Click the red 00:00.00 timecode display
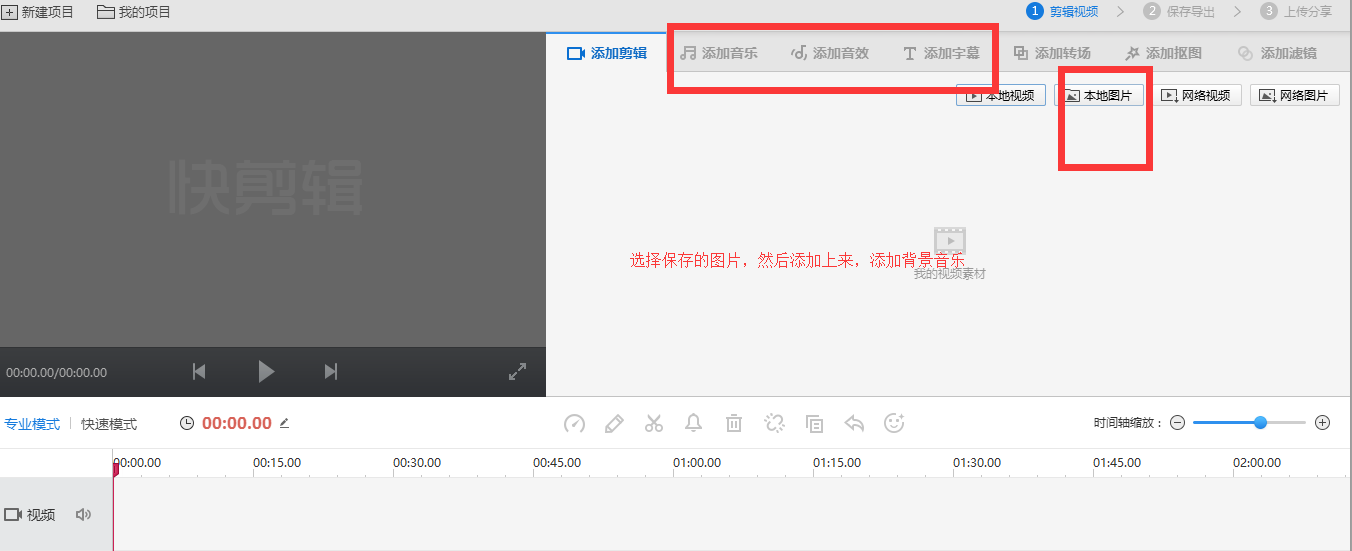This screenshot has width=1352, height=551. pos(237,423)
